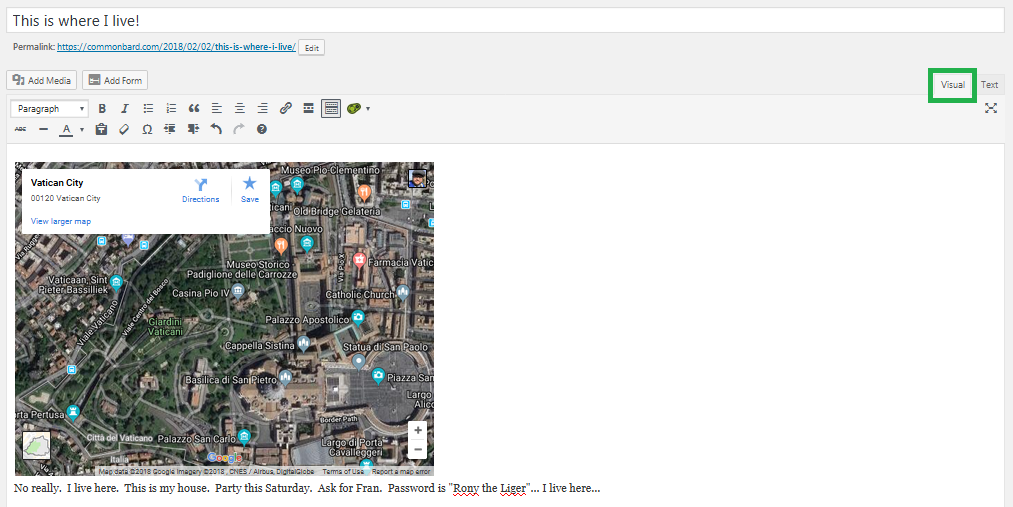Align text center
Viewport: 1013px width, 507px height.
pos(240,109)
